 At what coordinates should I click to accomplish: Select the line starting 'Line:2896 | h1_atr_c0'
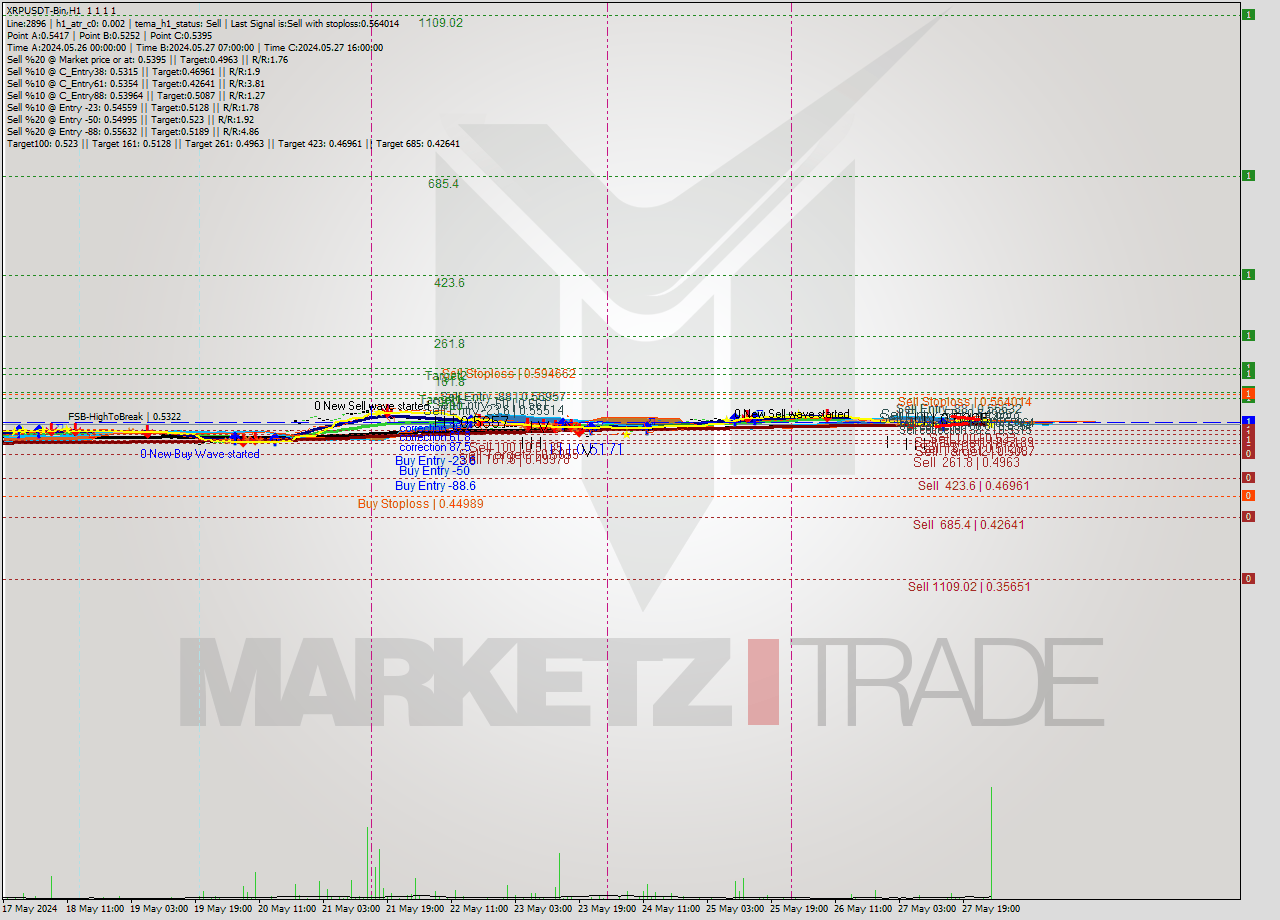coord(203,23)
